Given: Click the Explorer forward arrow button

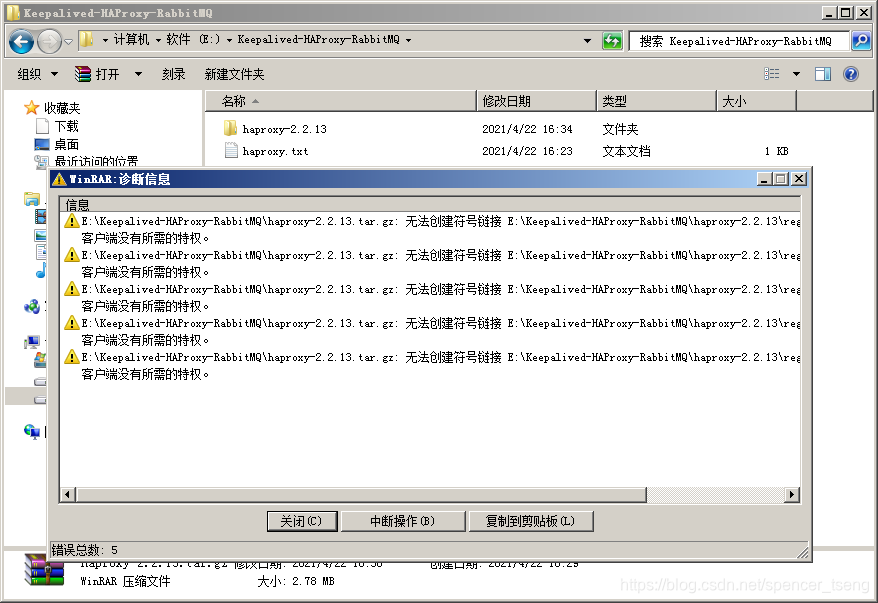Looking at the screenshot, I should click(49, 41).
